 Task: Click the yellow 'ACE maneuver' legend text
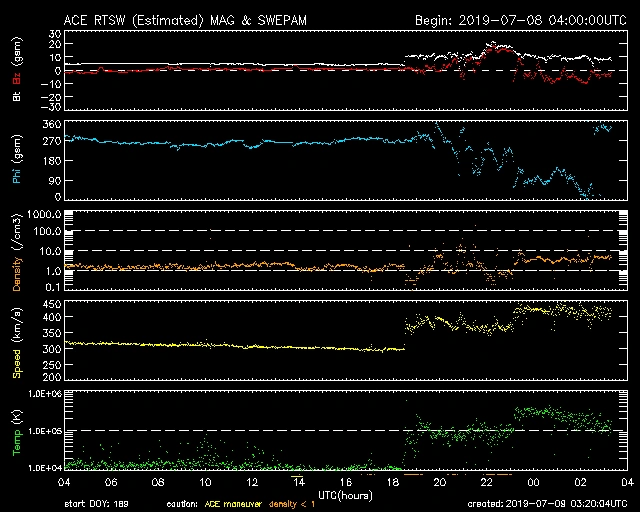(233, 504)
